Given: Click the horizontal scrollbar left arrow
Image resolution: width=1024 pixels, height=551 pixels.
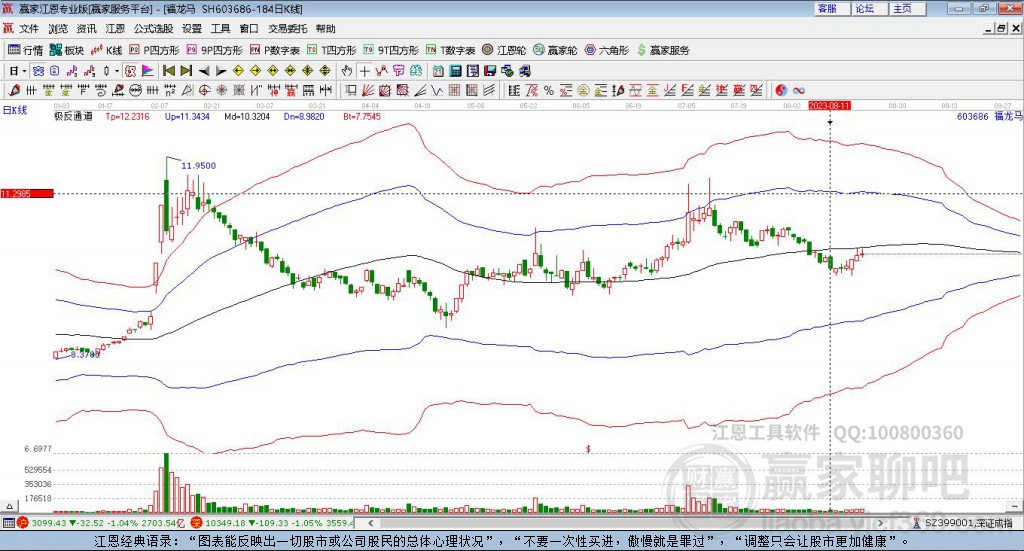Looking at the screenshot, I should [x=370, y=523].
